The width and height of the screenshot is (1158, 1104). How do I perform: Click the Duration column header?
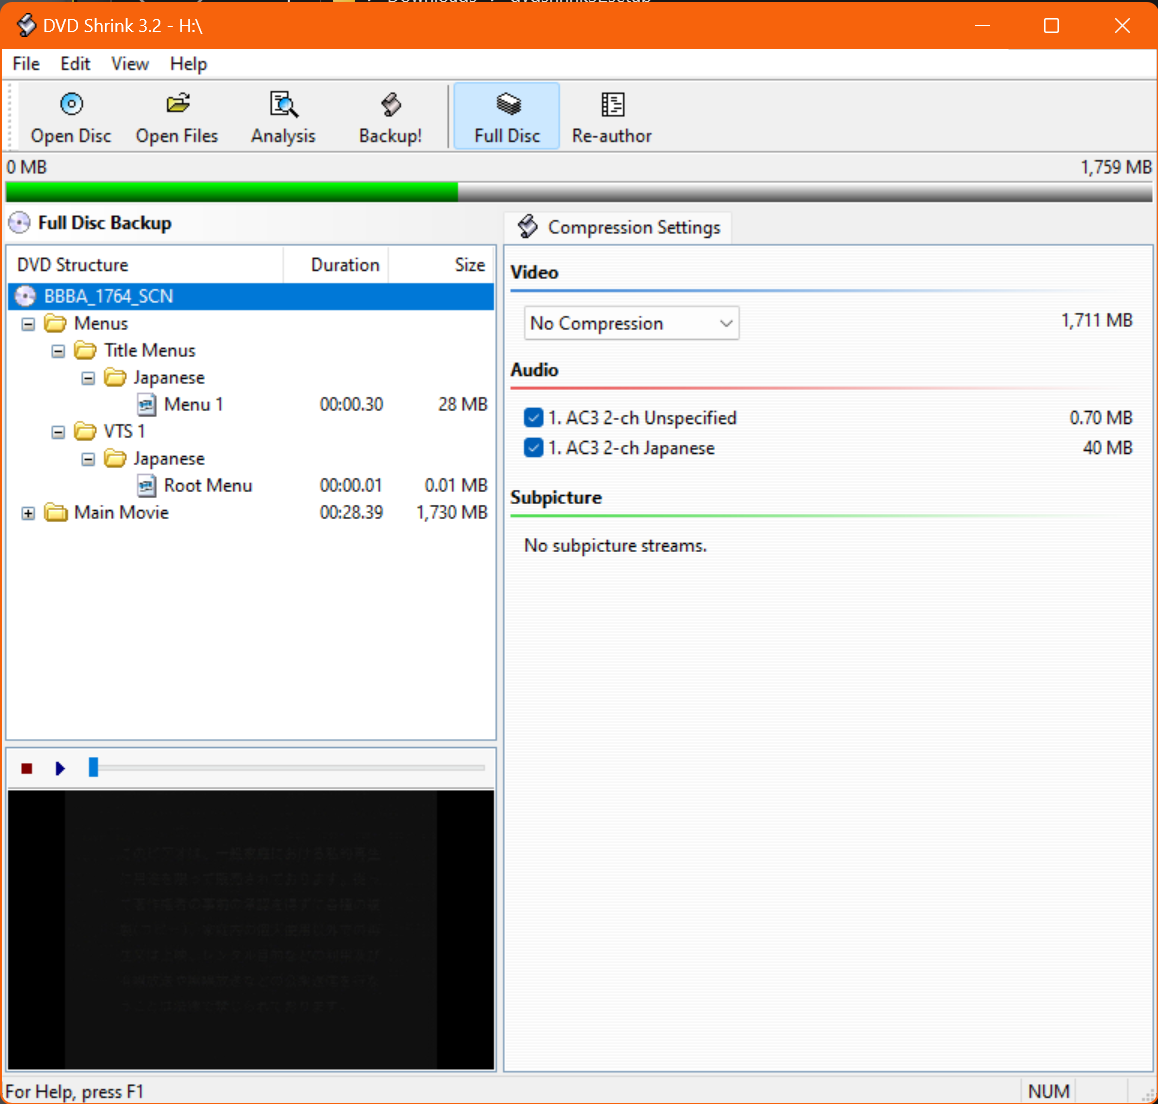[x=336, y=265]
